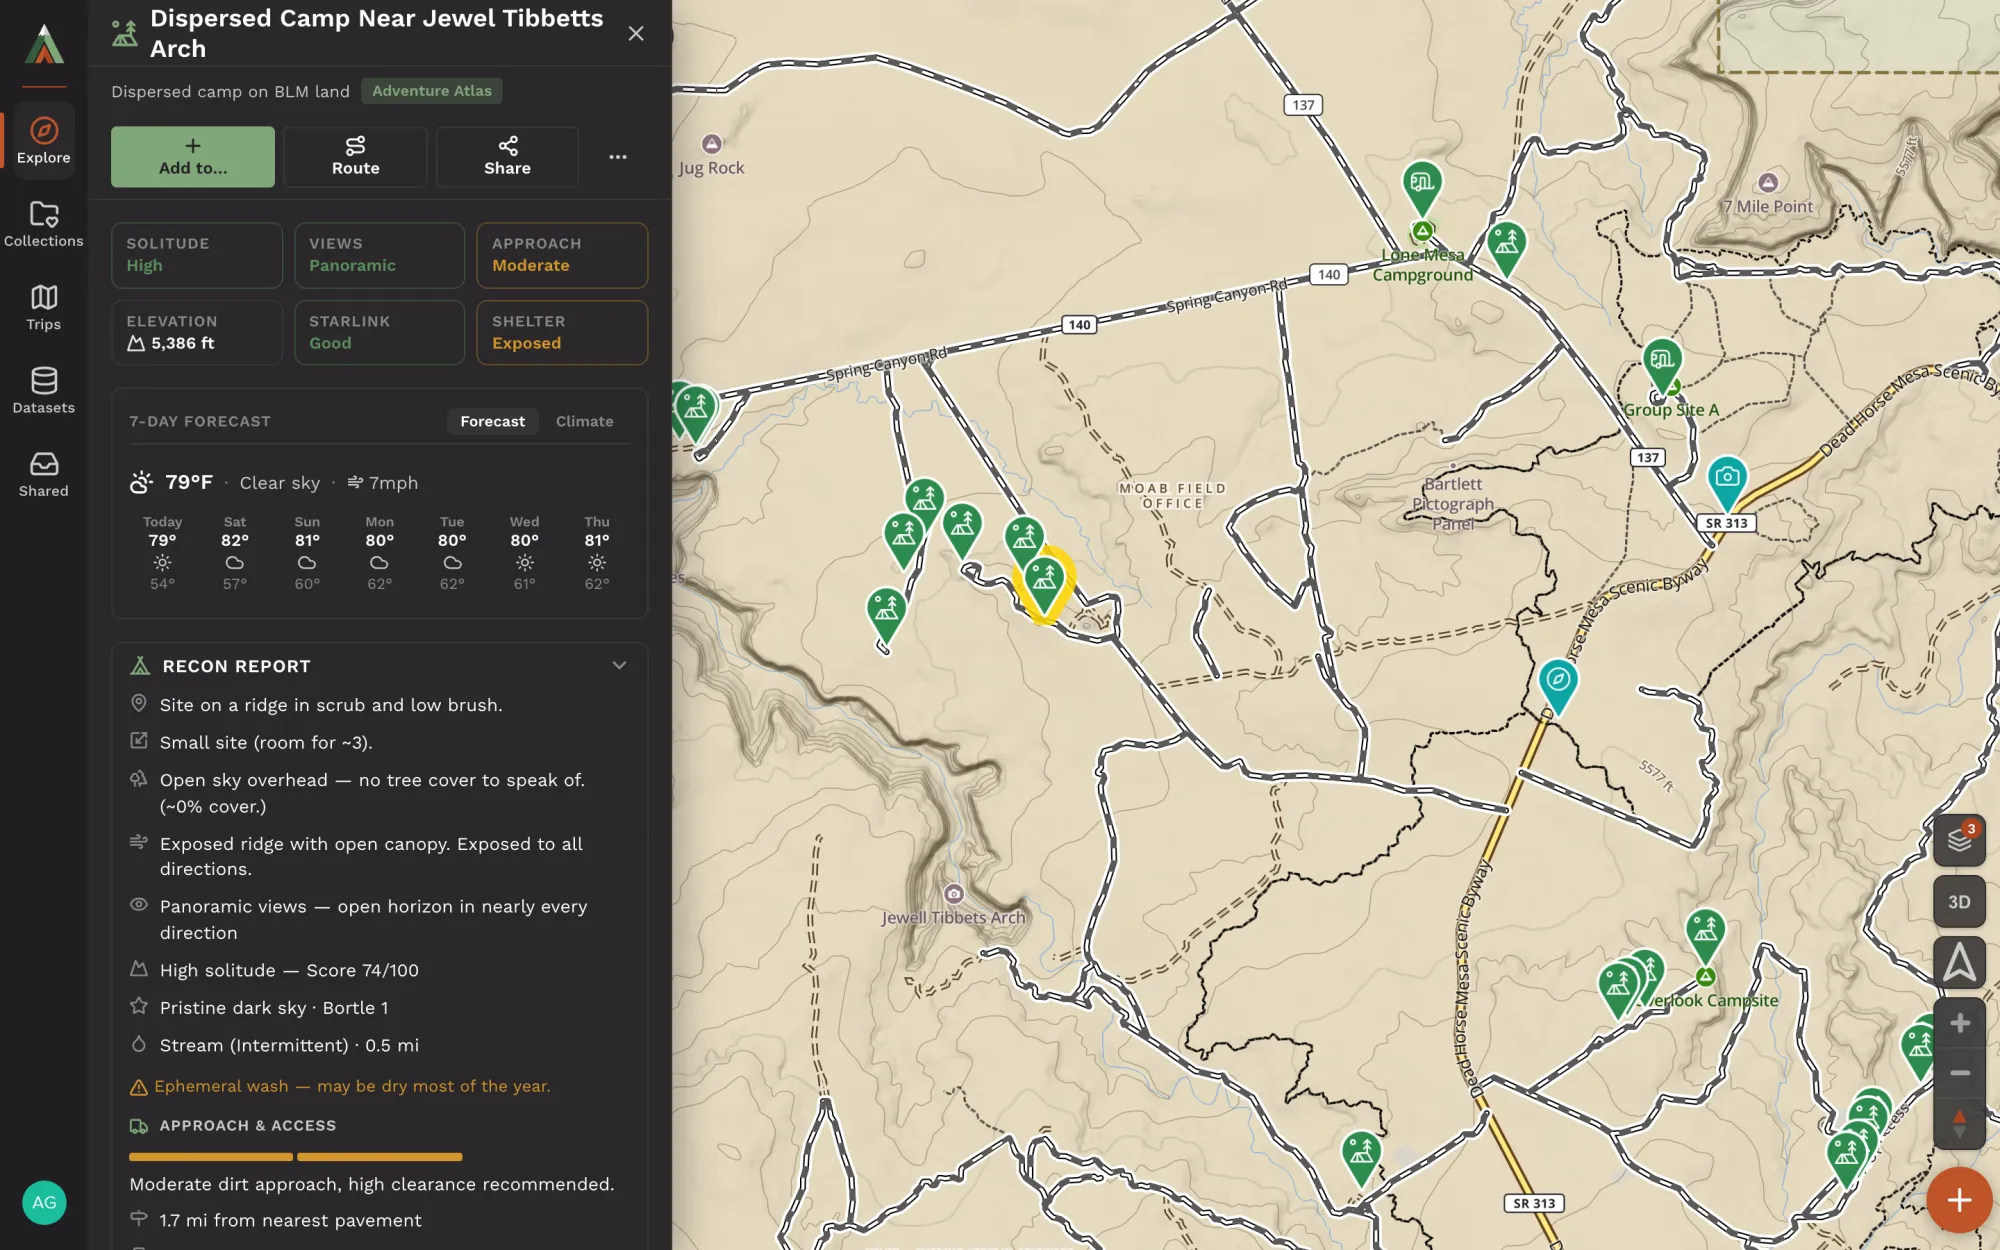Click the Adventure Atlas tag

pos(432,91)
